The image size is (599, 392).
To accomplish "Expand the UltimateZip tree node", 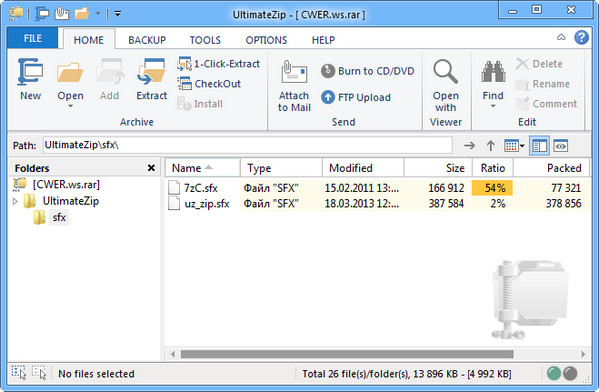I will click(15, 201).
